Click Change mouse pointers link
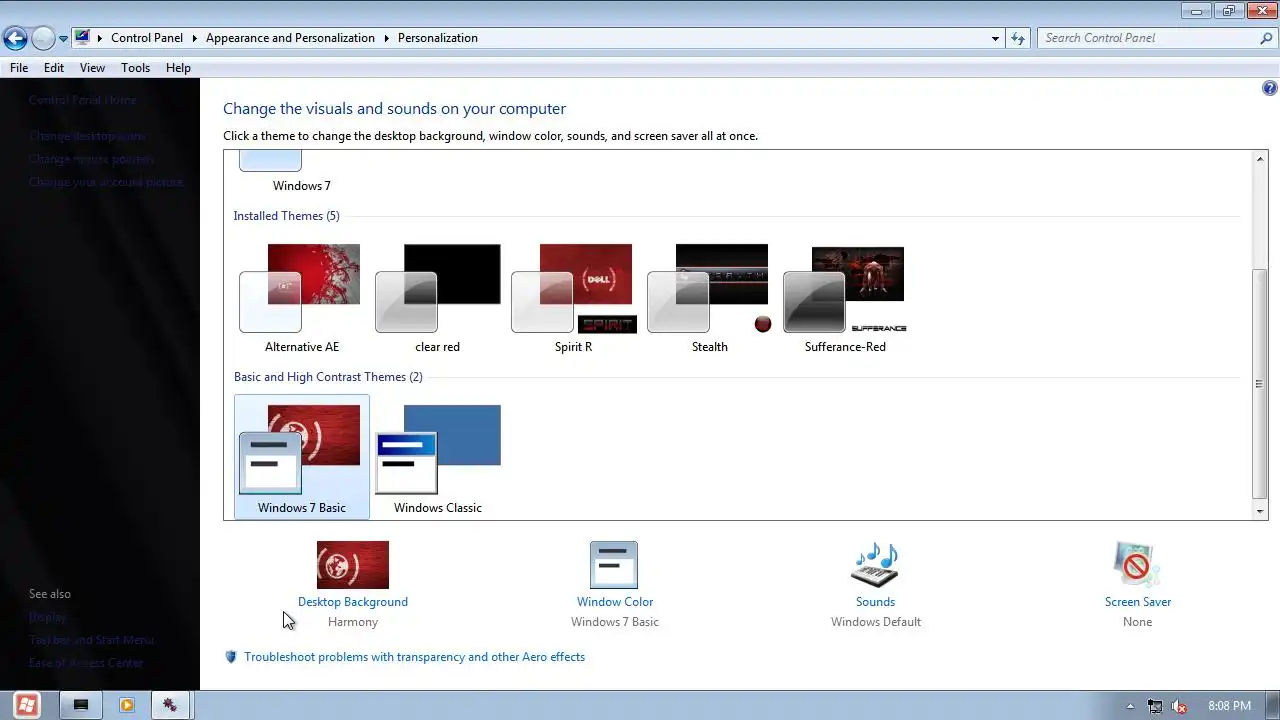This screenshot has width=1280, height=720. [91, 159]
